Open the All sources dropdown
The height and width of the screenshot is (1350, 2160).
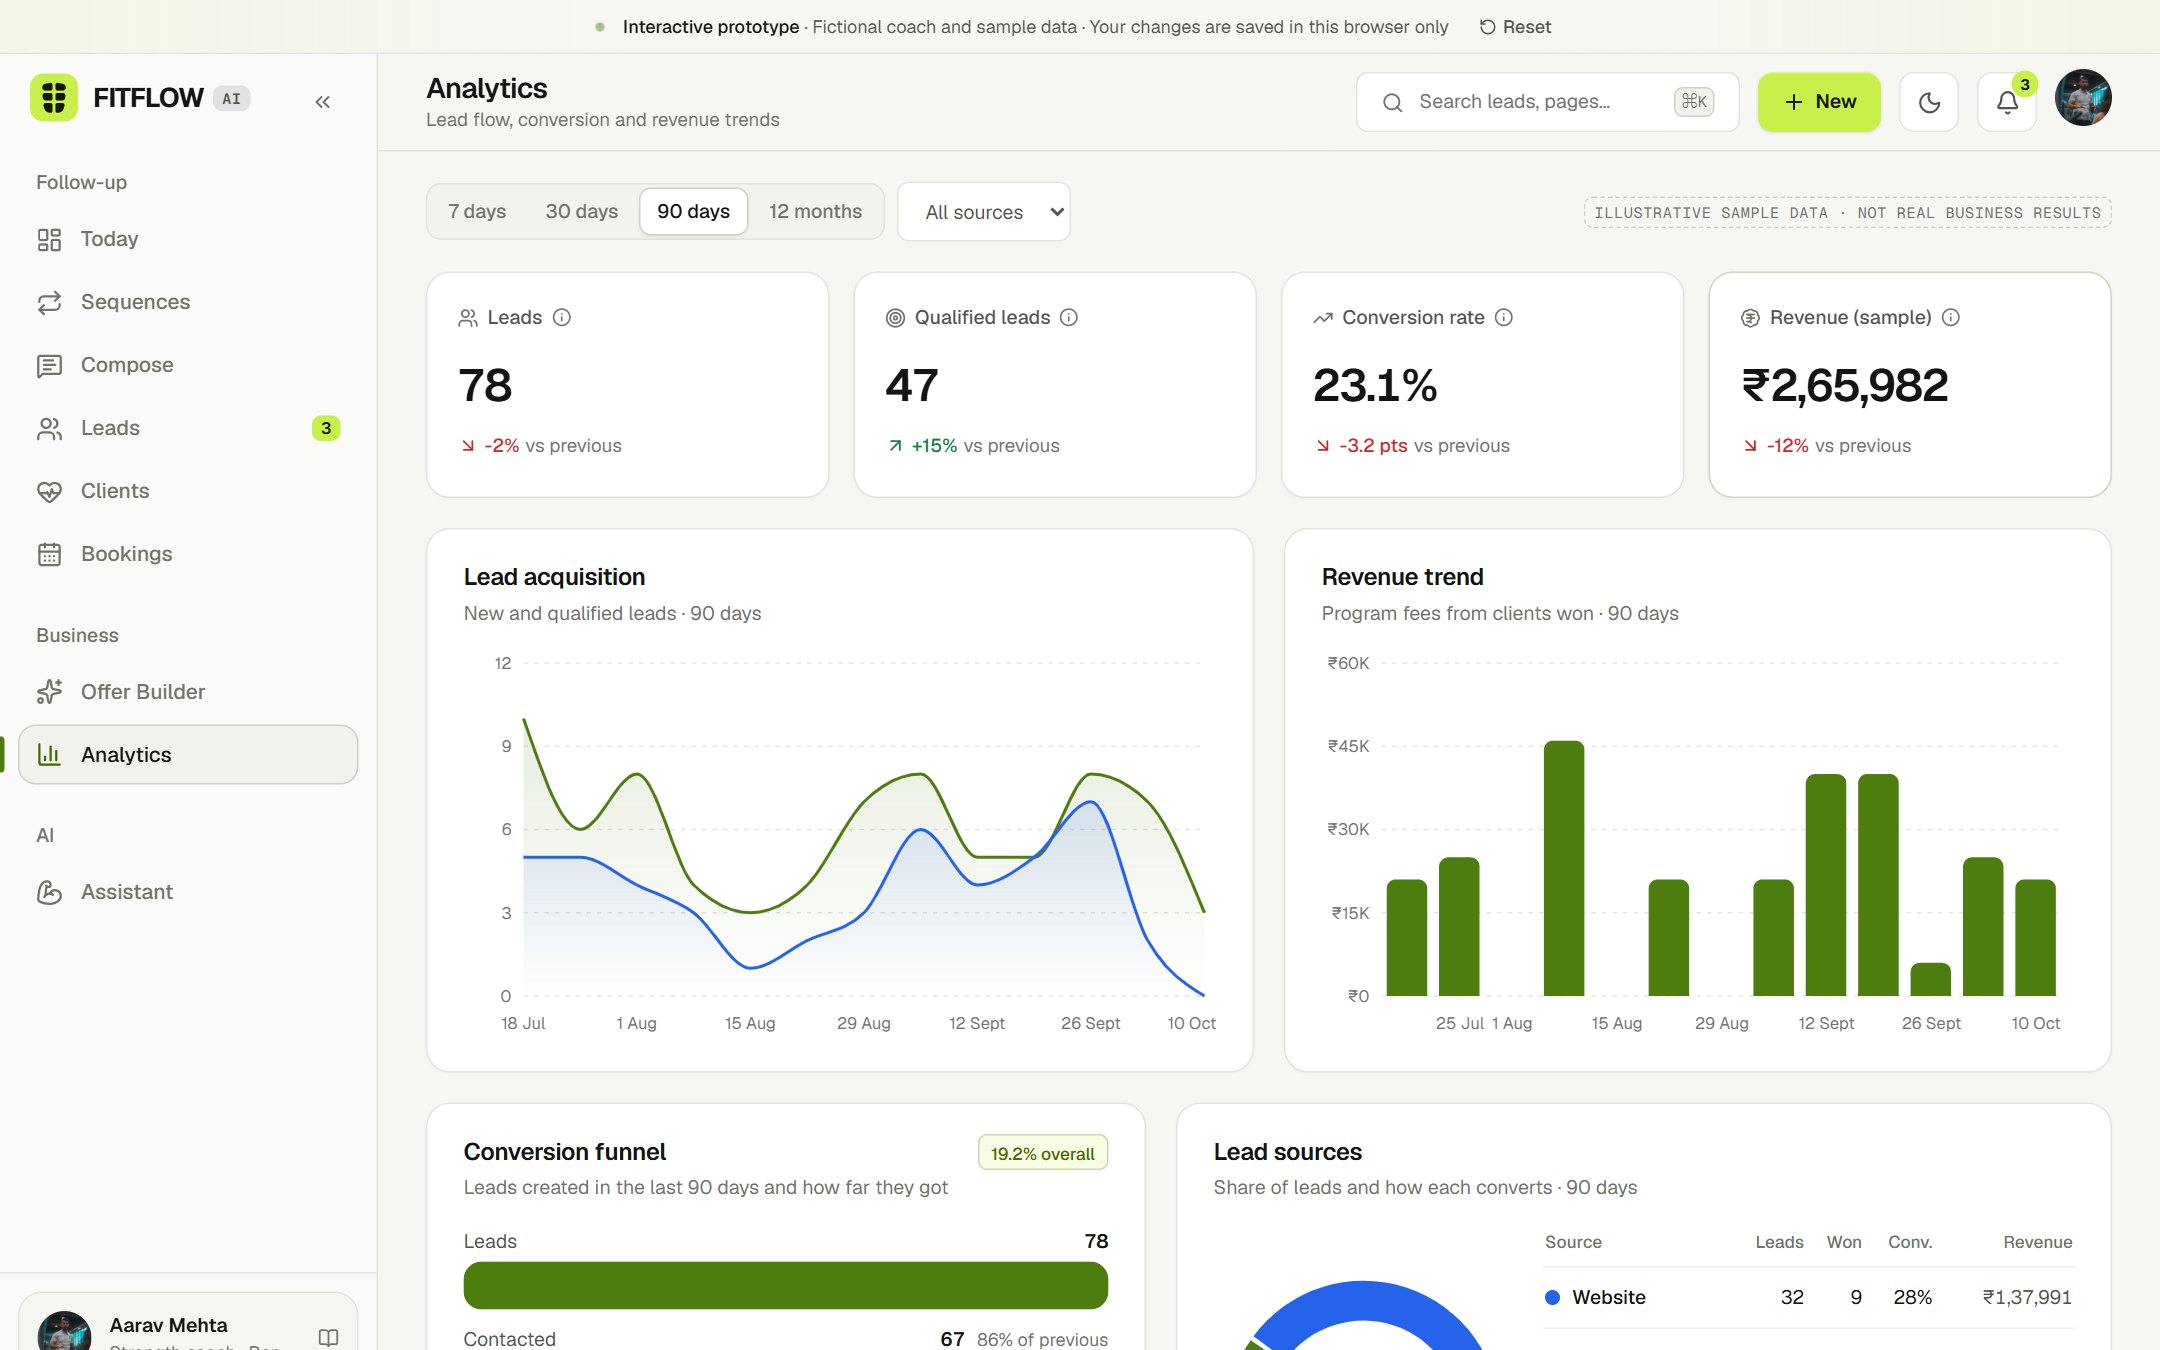pos(984,212)
